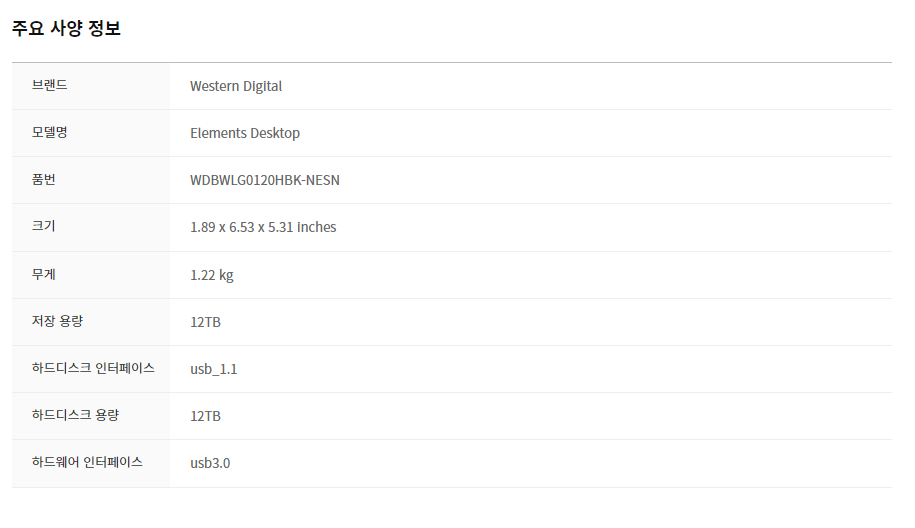Click the WDBWLG0120HBK-NESN part number text

(264, 180)
